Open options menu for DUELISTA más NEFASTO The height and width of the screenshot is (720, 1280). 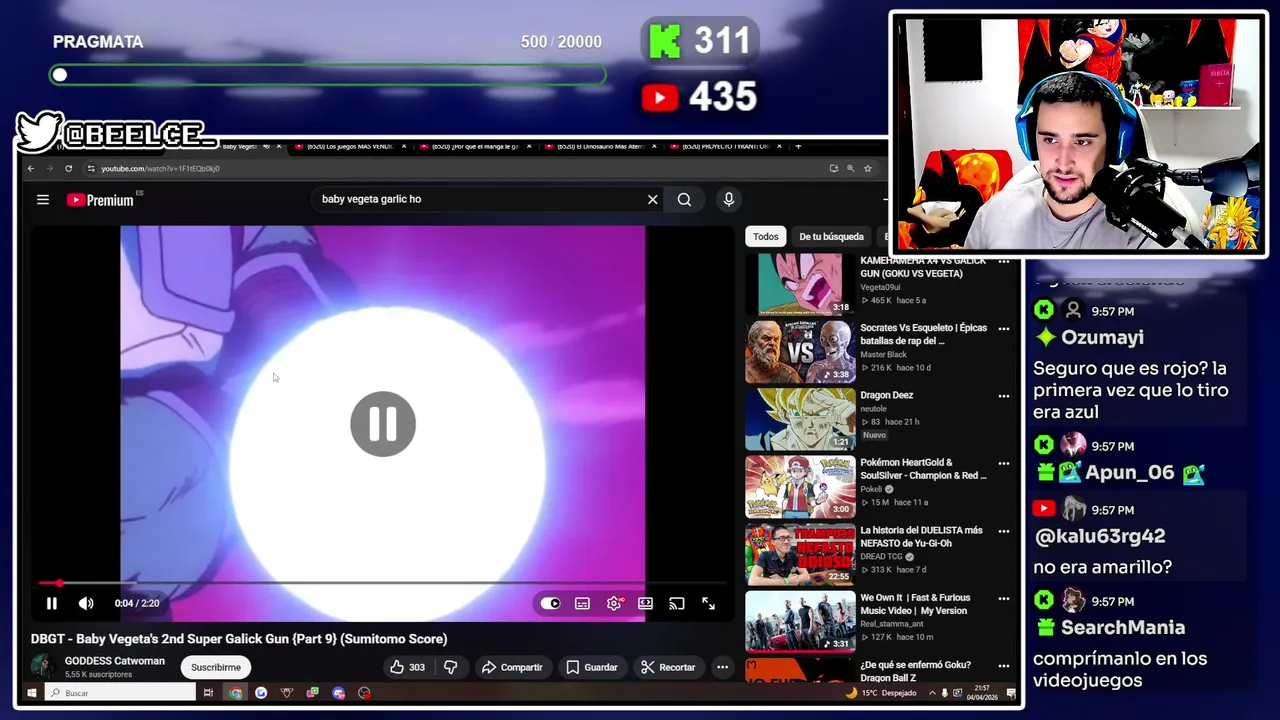tap(1004, 531)
